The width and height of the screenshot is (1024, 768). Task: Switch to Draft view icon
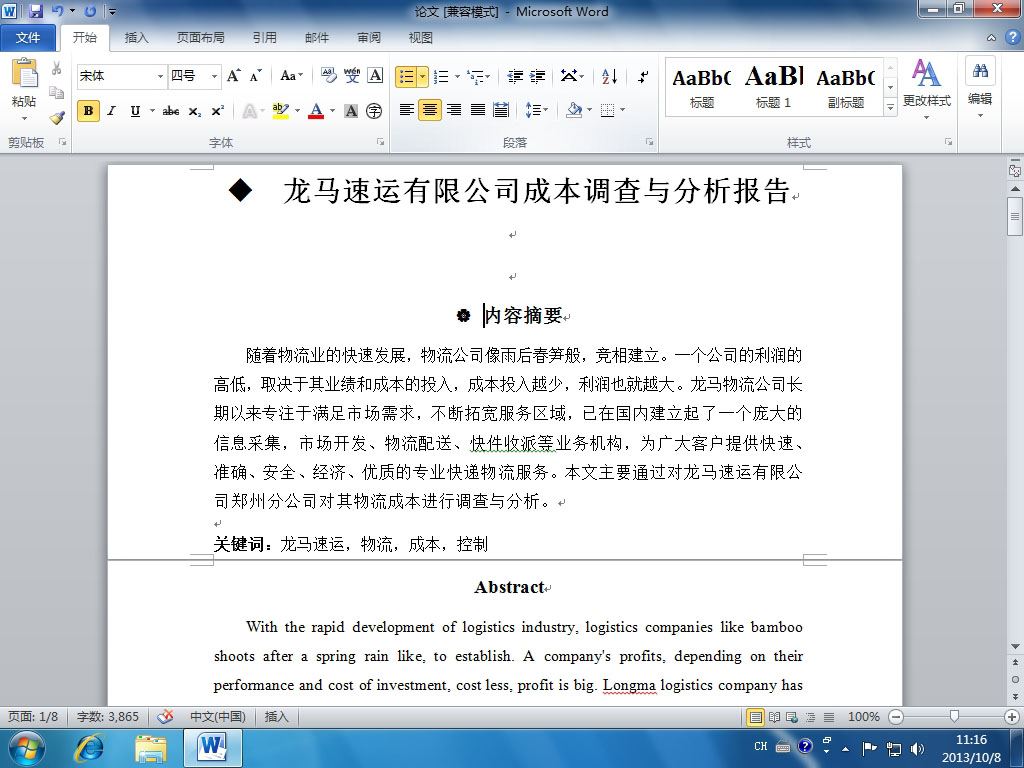coord(829,717)
